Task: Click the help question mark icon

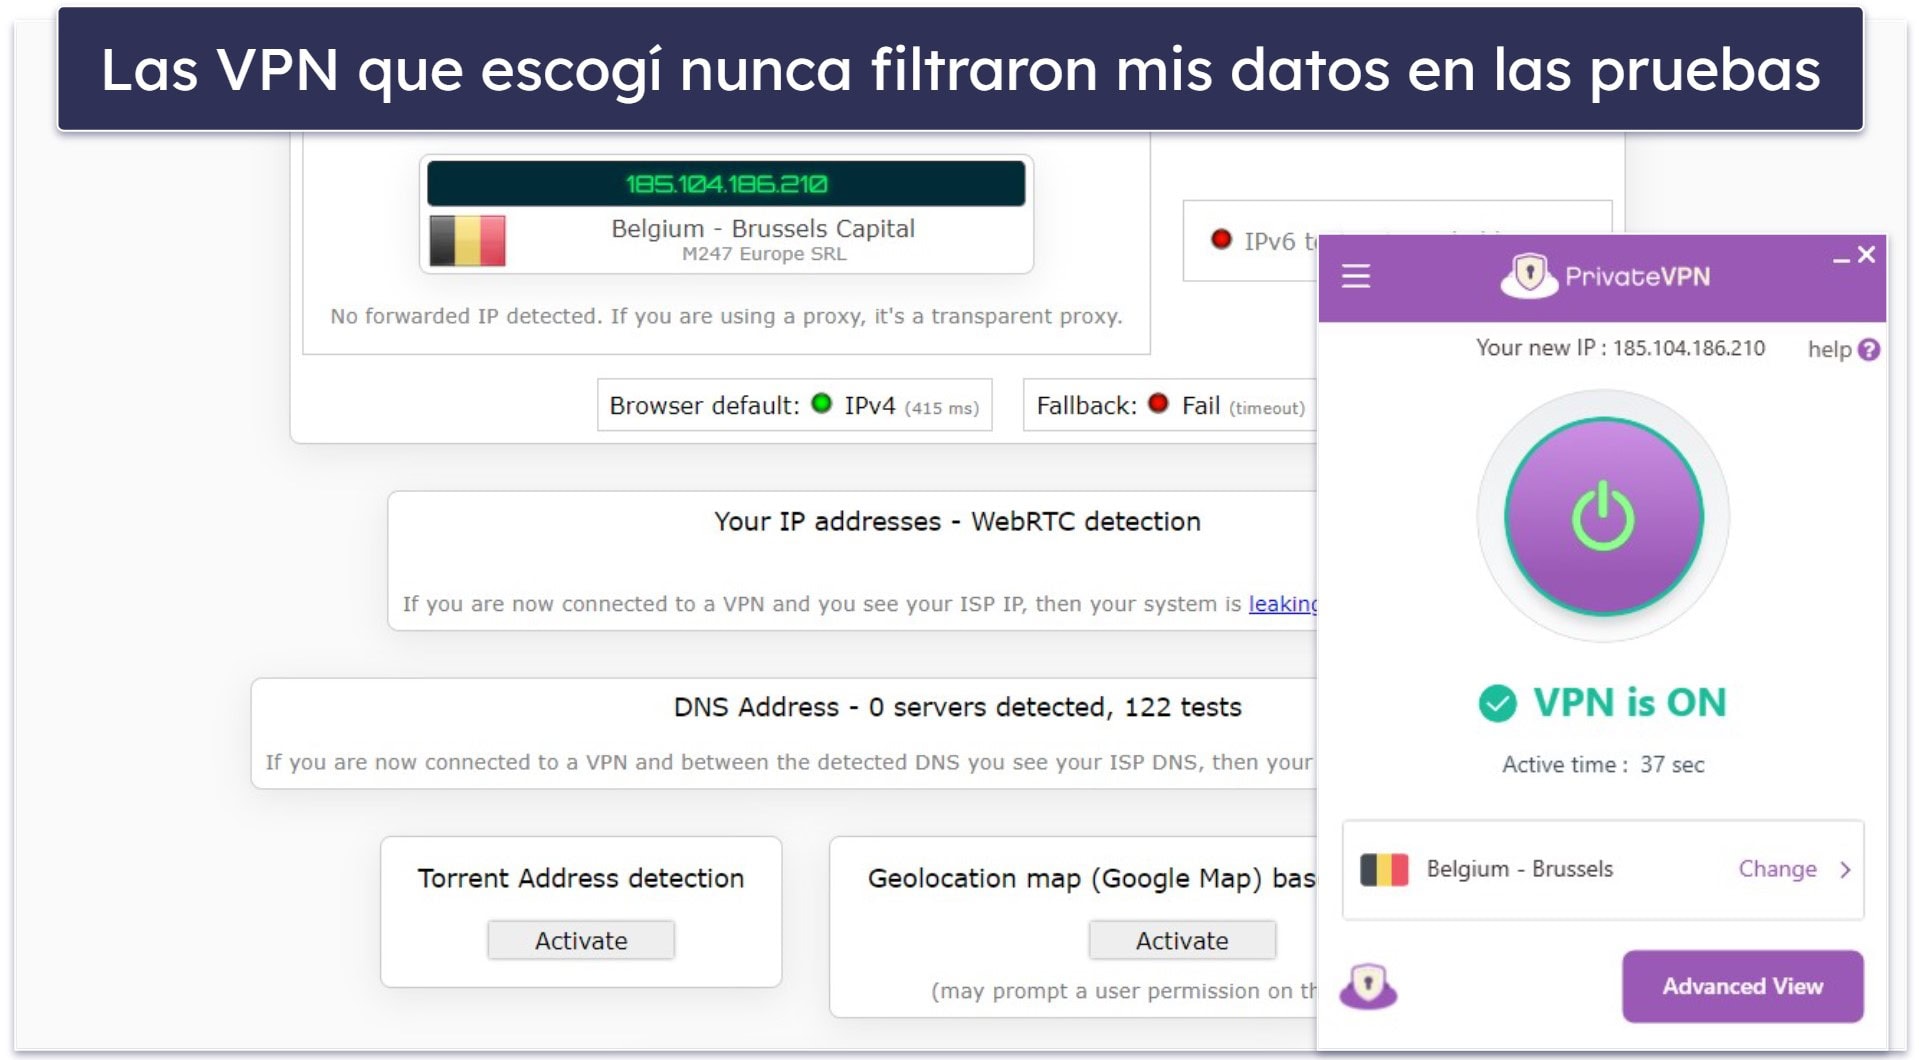Action: coord(1868,350)
